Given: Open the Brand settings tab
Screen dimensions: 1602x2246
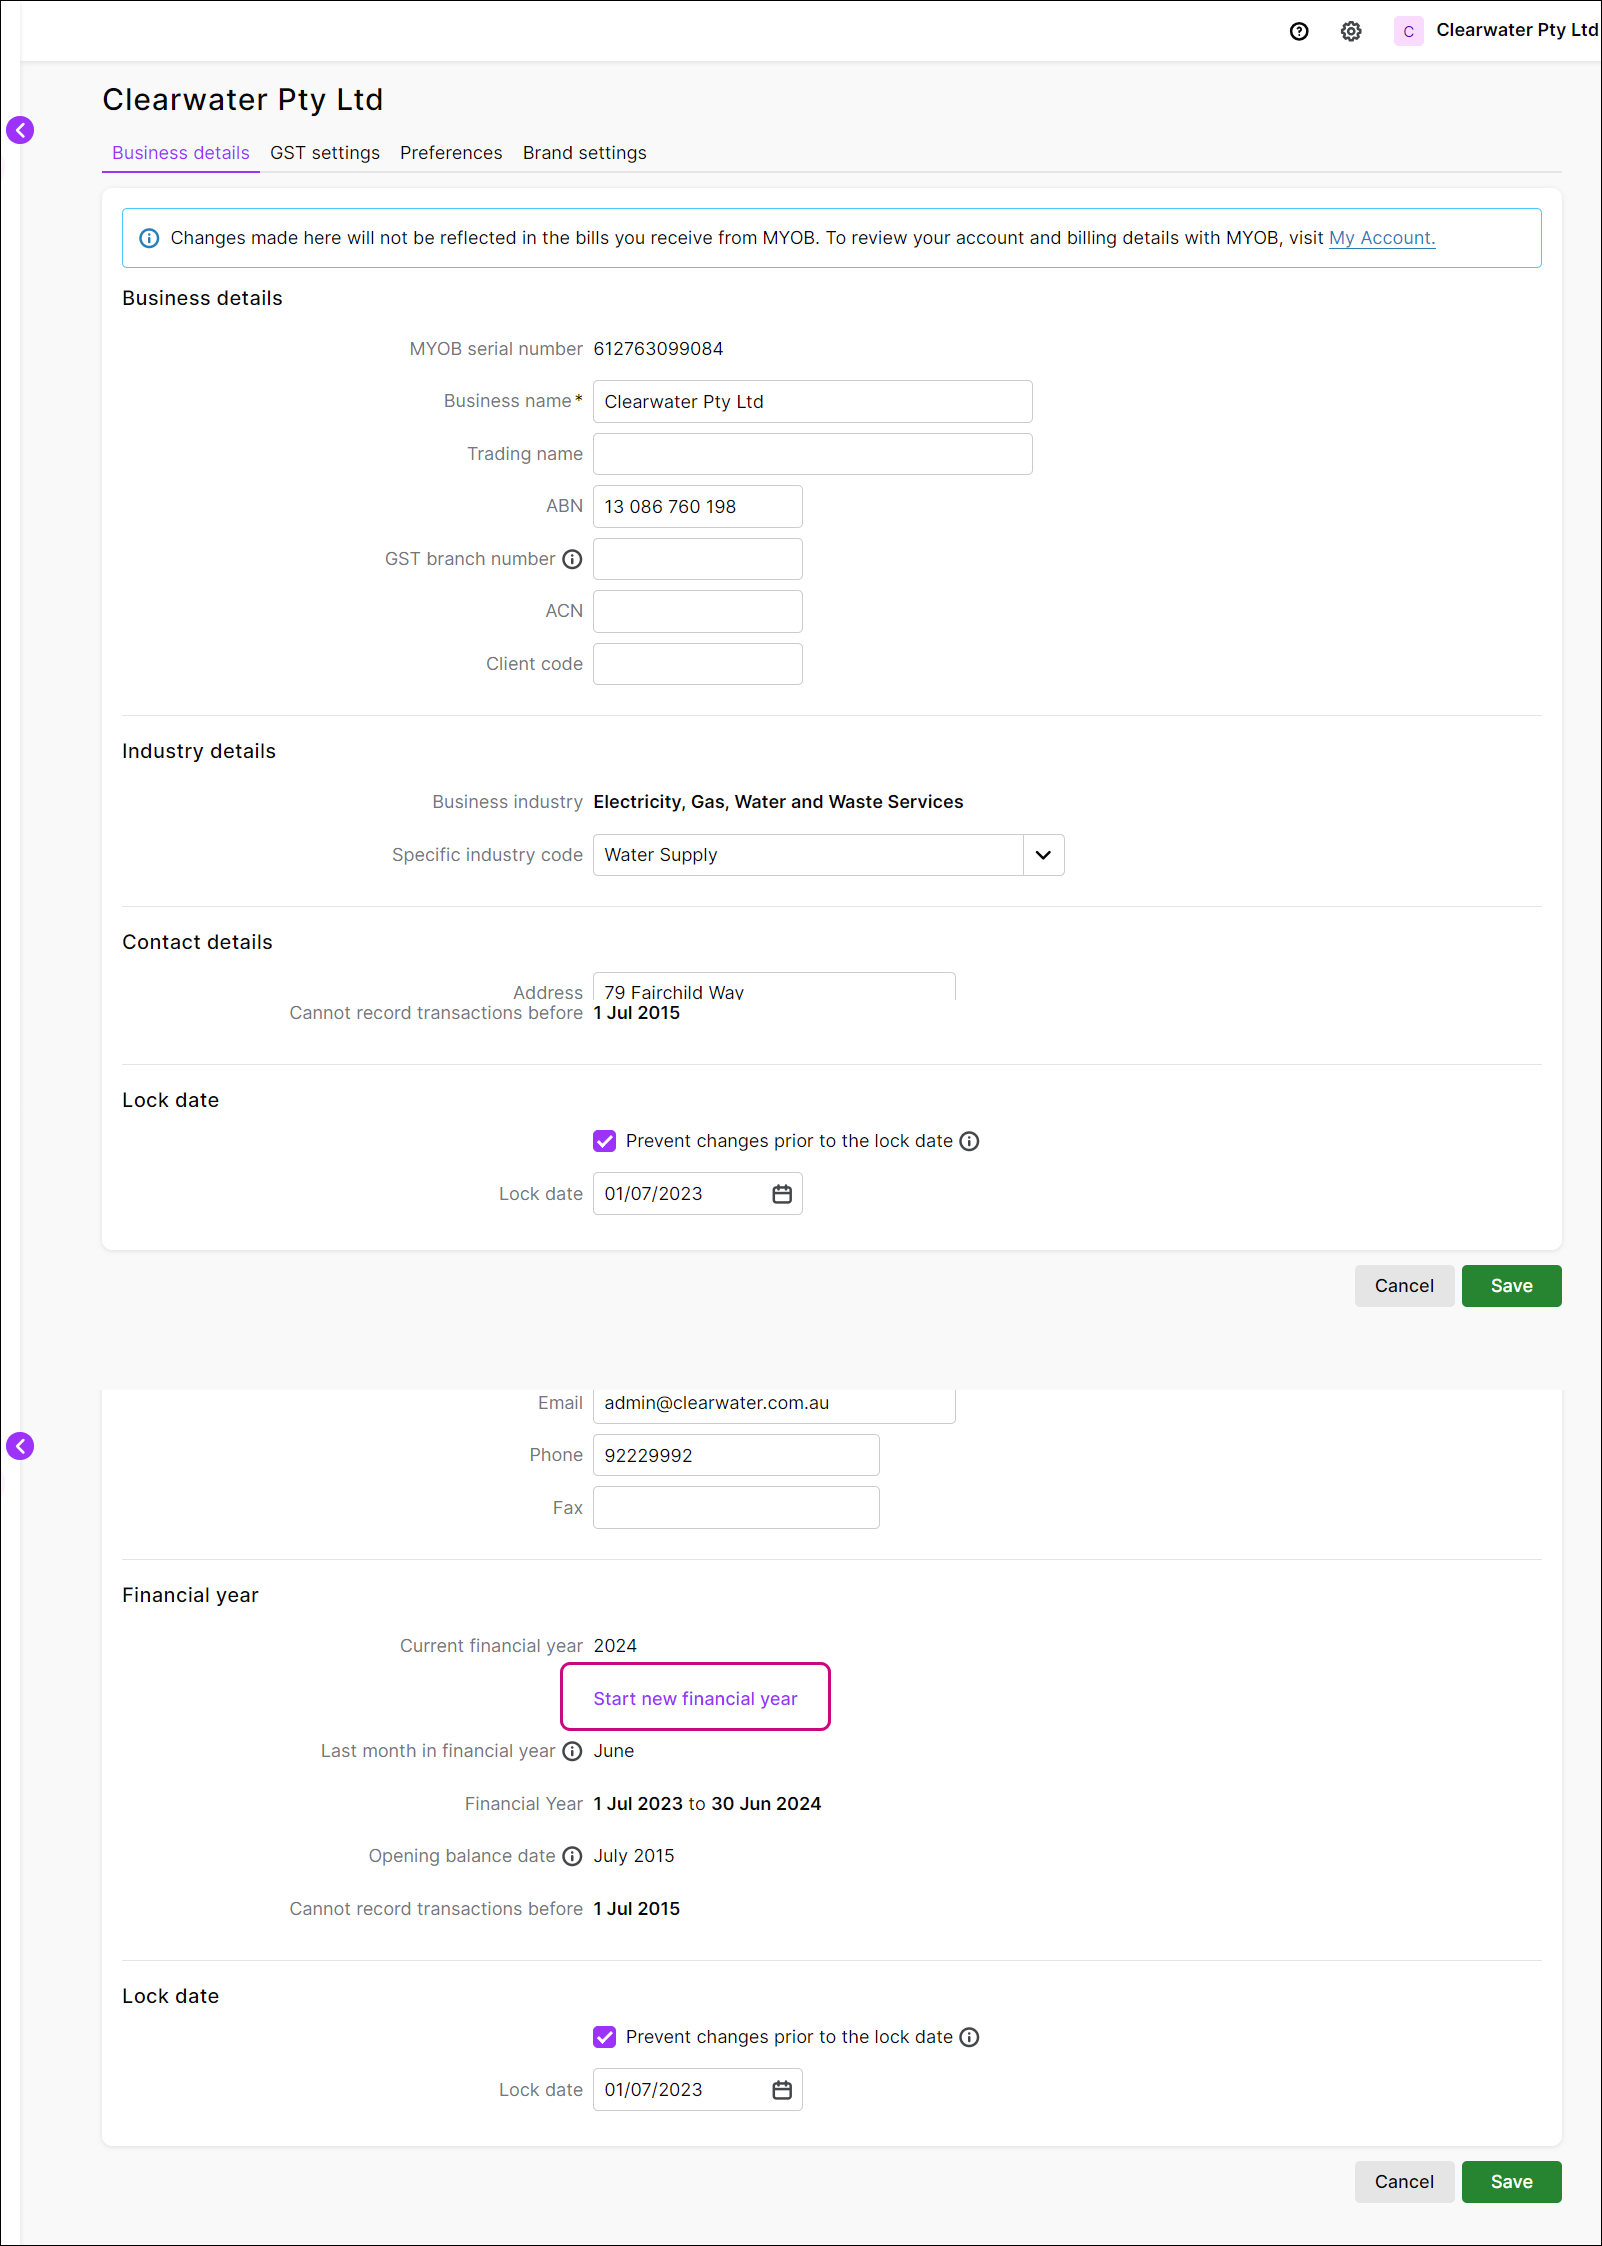Looking at the screenshot, I should click(584, 153).
